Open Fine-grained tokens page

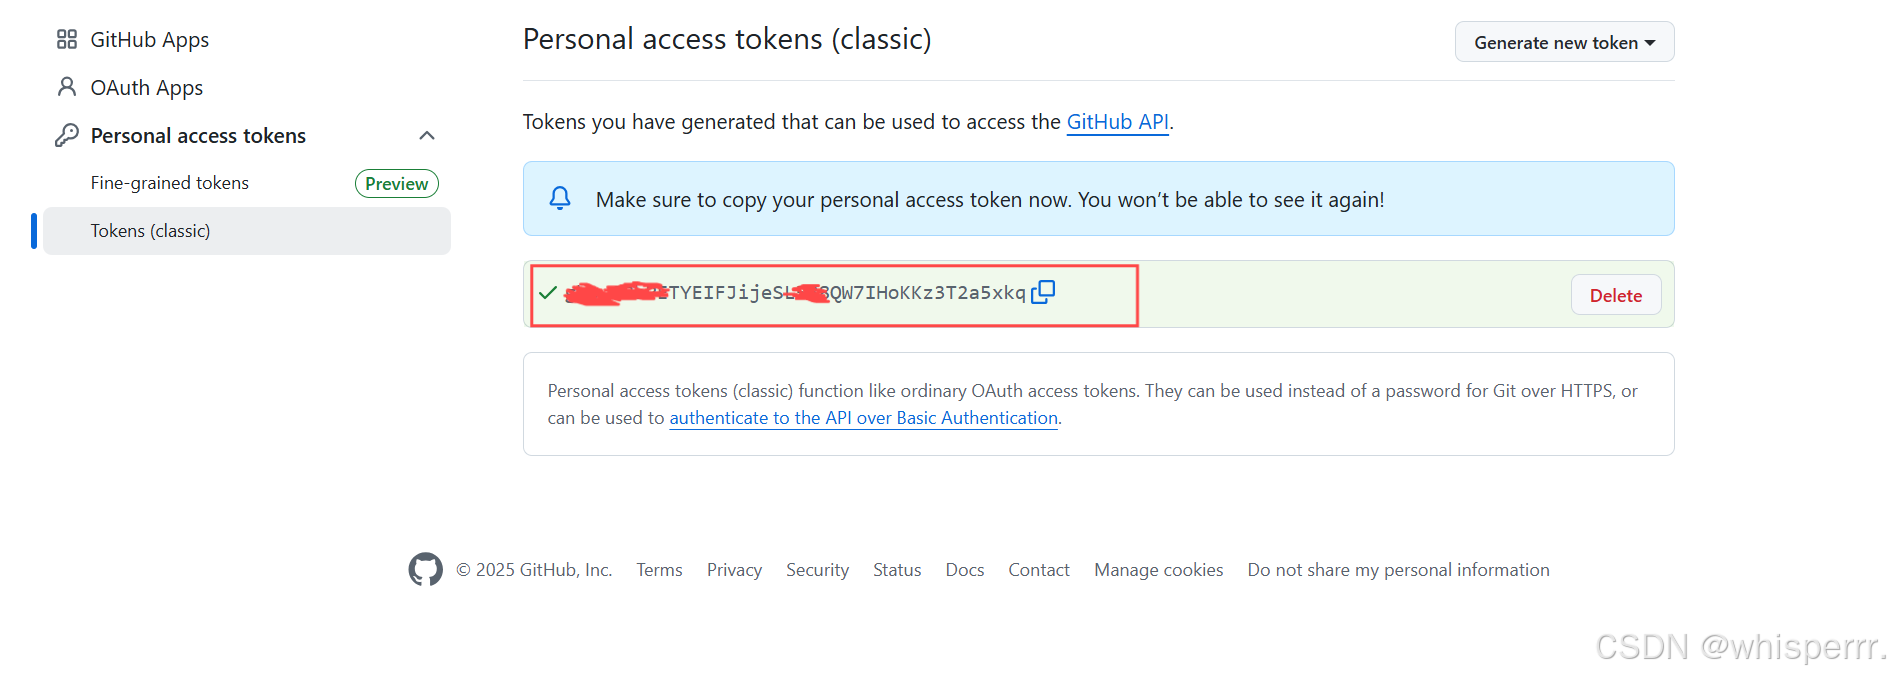[x=170, y=183]
